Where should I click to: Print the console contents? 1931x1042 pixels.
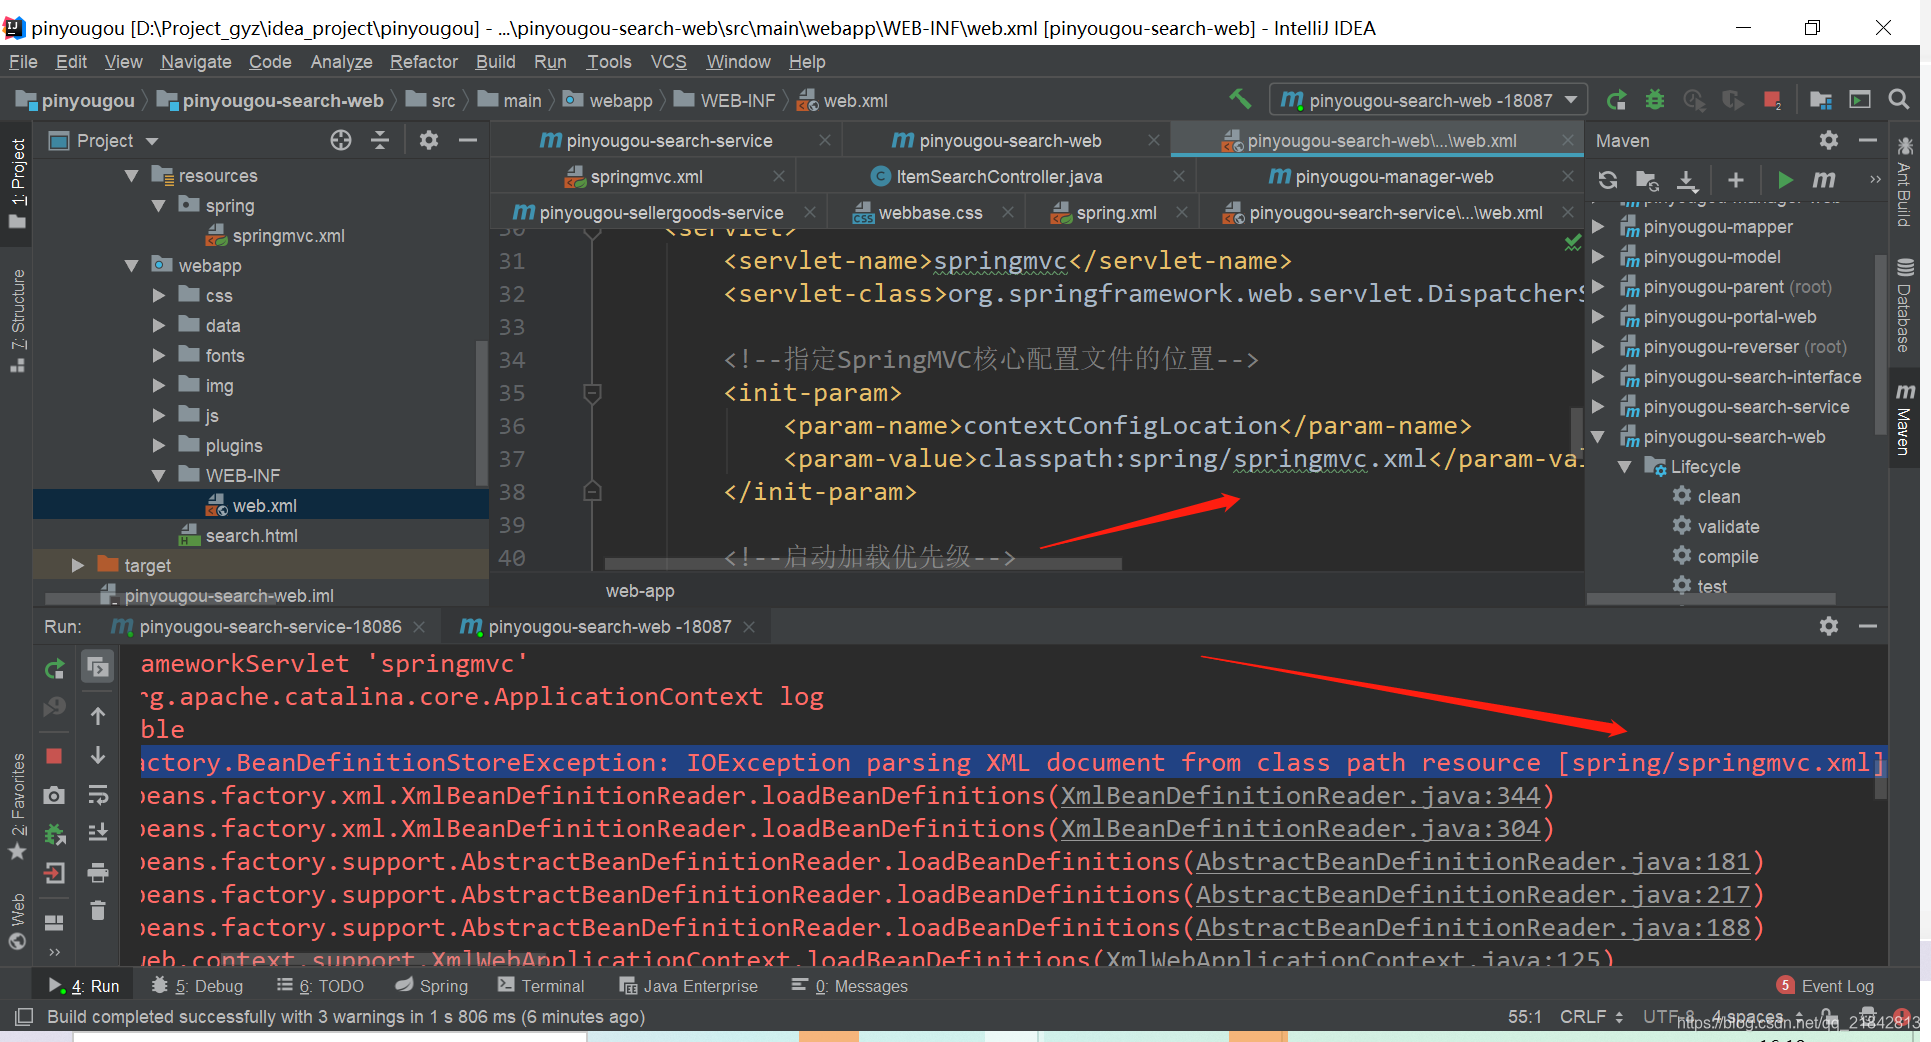tap(97, 872)
